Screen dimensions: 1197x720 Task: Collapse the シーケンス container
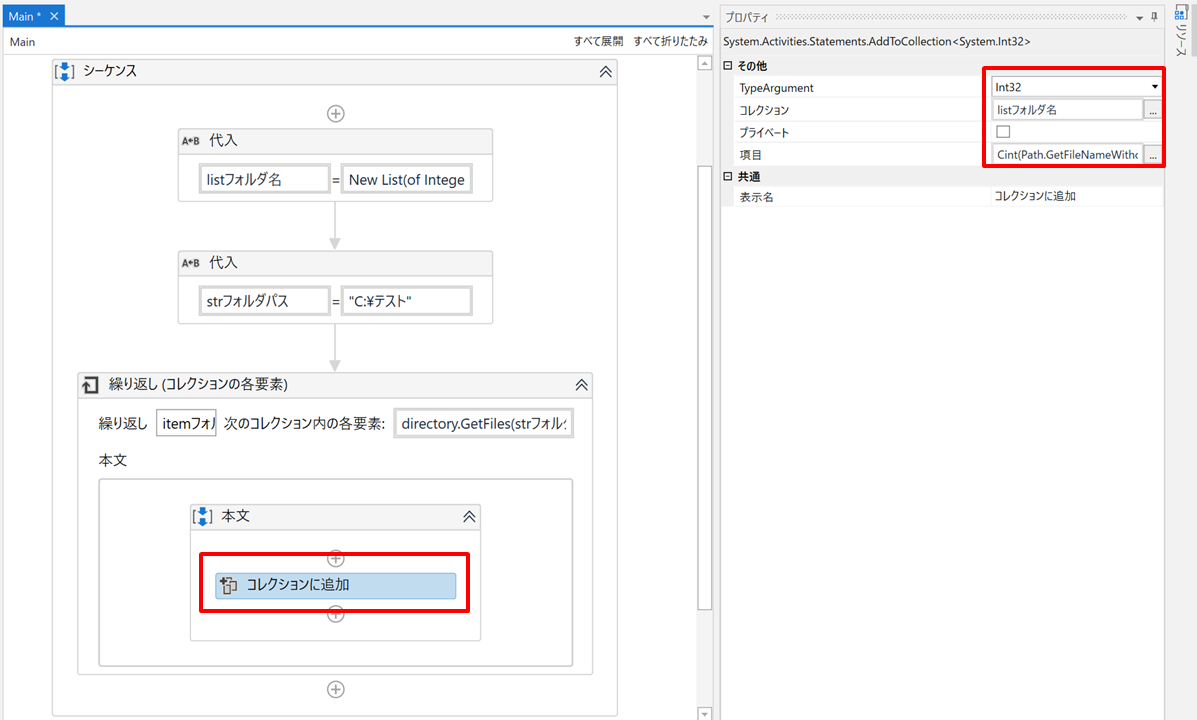[x=605, y=72]
